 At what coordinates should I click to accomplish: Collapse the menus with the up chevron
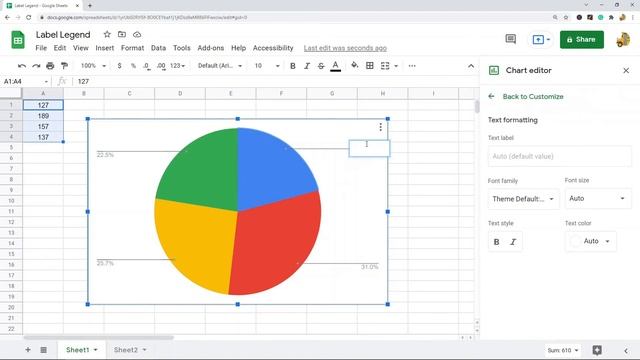tap(471, 66)
